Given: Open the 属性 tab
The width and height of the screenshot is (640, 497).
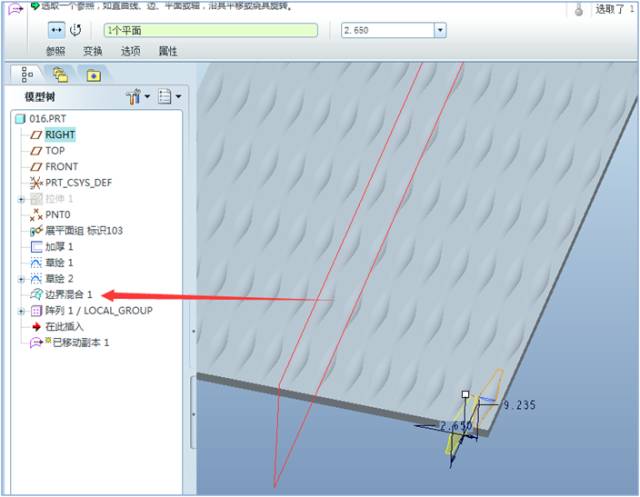Looking at the screenshot, I should click(x=167, y=50).
